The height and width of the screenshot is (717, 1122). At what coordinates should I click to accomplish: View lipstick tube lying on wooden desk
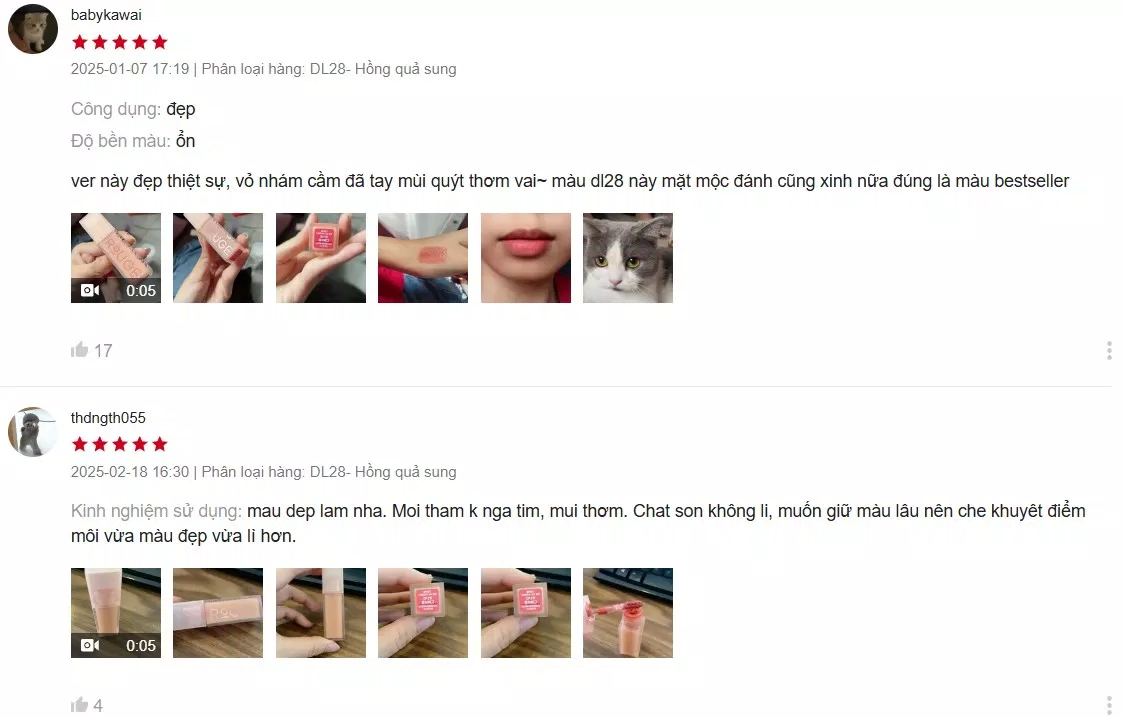218,613
